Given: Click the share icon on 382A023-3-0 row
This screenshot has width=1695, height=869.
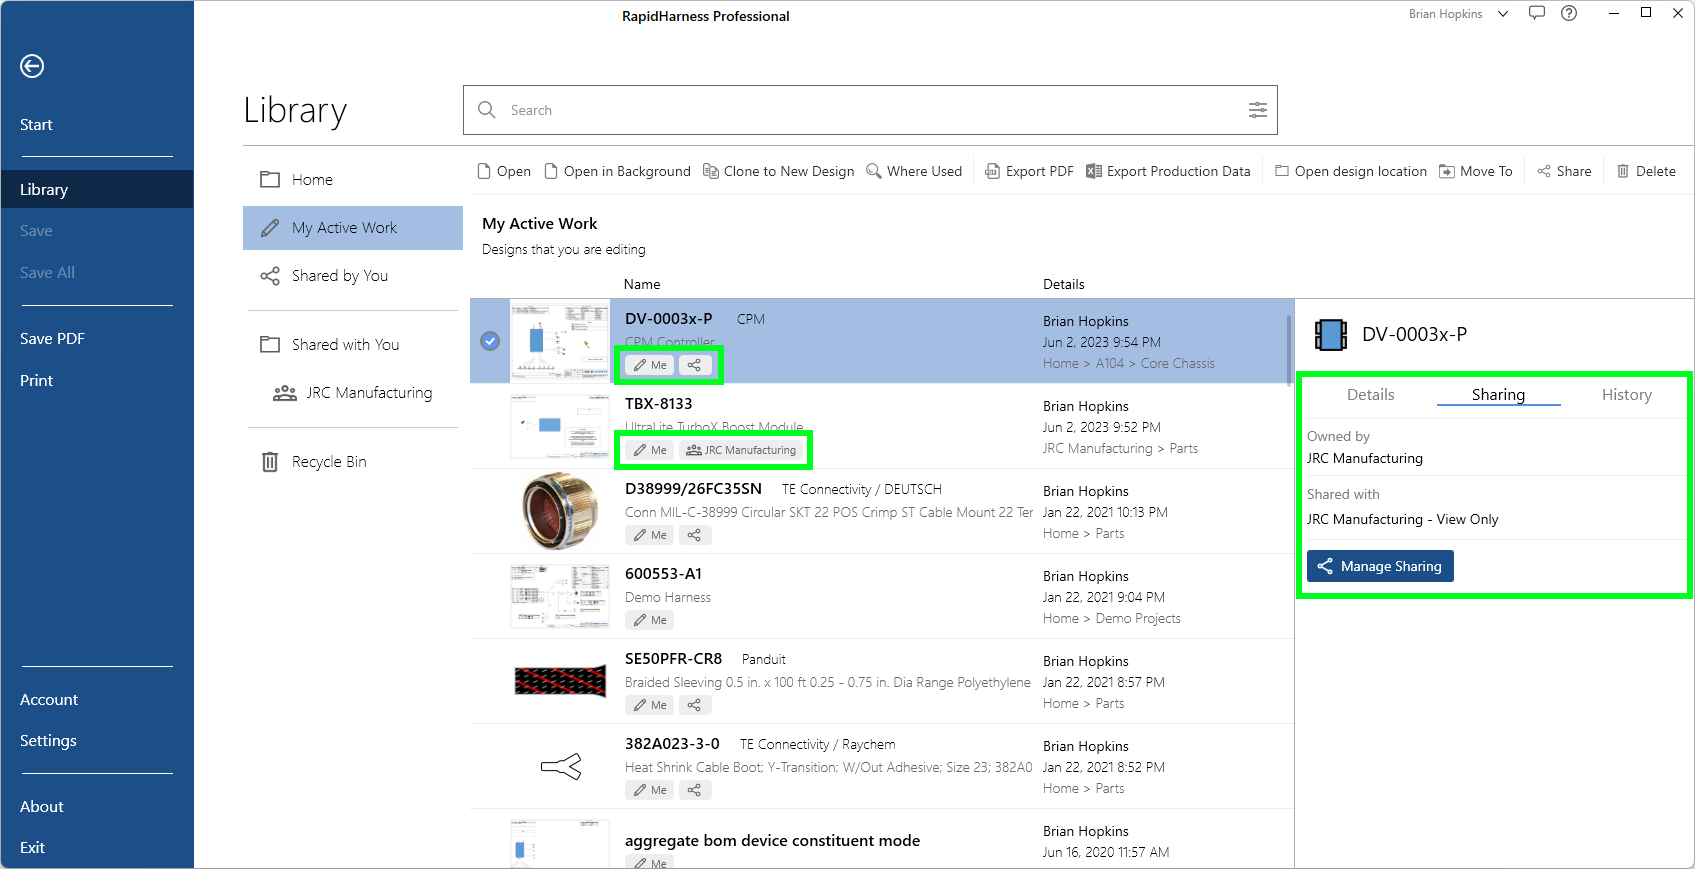Looking at the screenshot, I should pos(694,790).
